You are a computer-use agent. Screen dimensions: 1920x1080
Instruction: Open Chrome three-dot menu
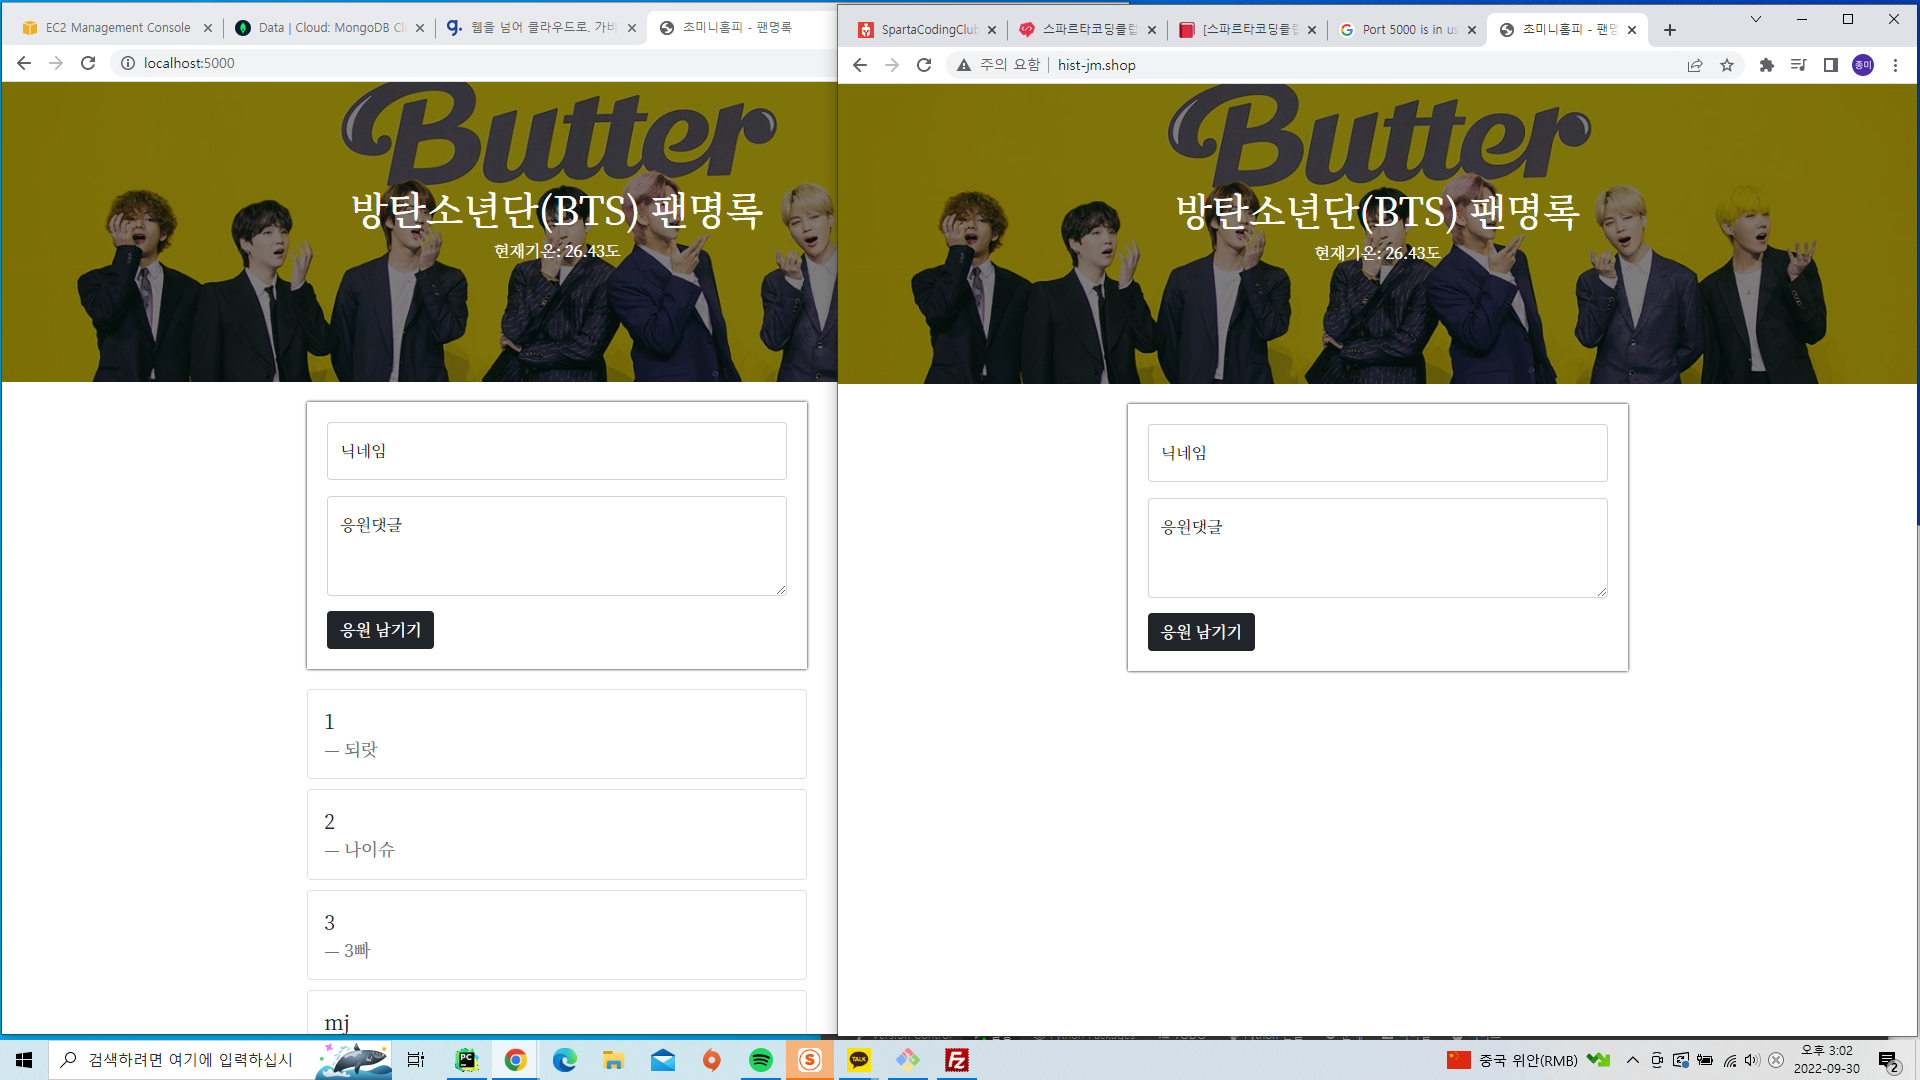point(1895,65)
